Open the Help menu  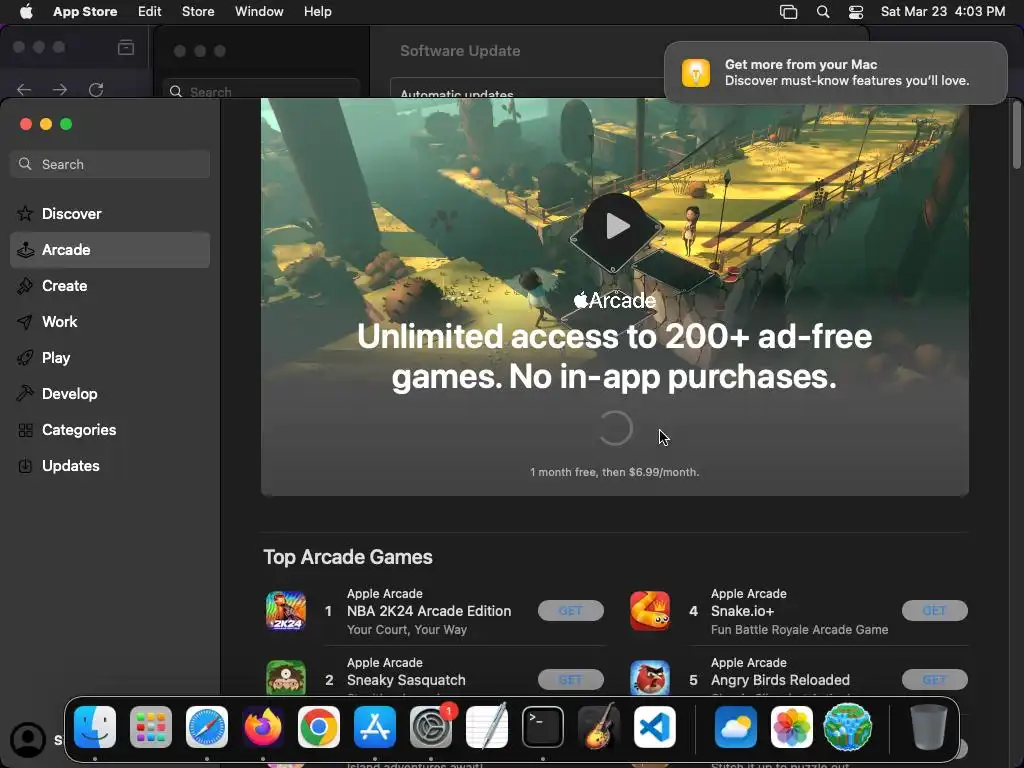317,12
